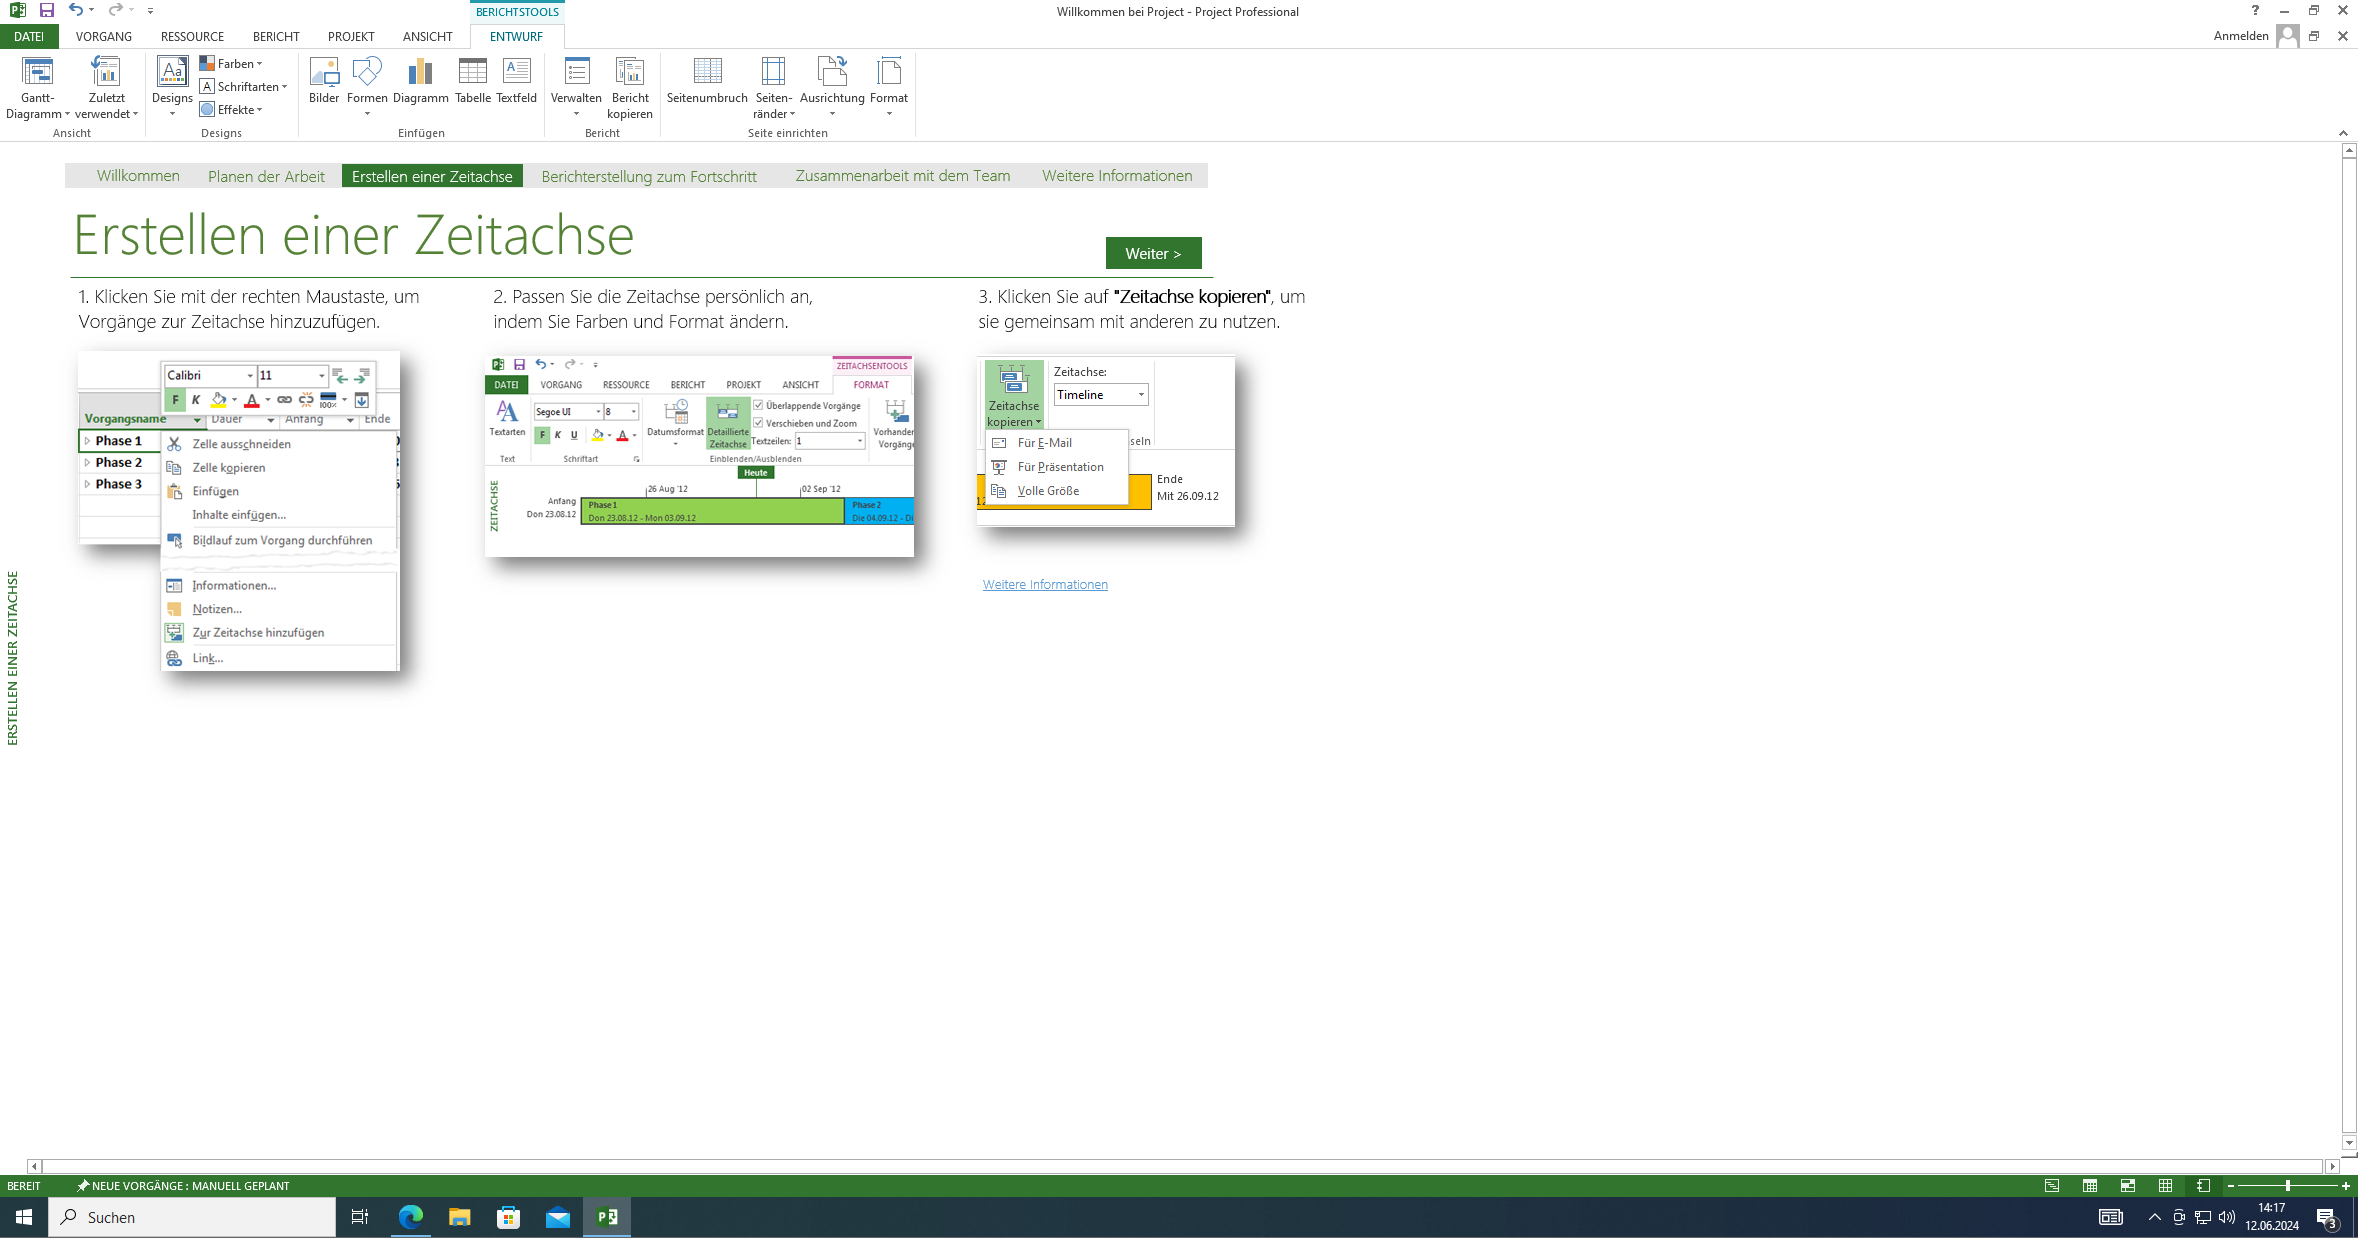This screenshot has height=1238, width=2358.
Task: Open the Weitere Informationen hyperlink below images
Action: pos(1045,584)
